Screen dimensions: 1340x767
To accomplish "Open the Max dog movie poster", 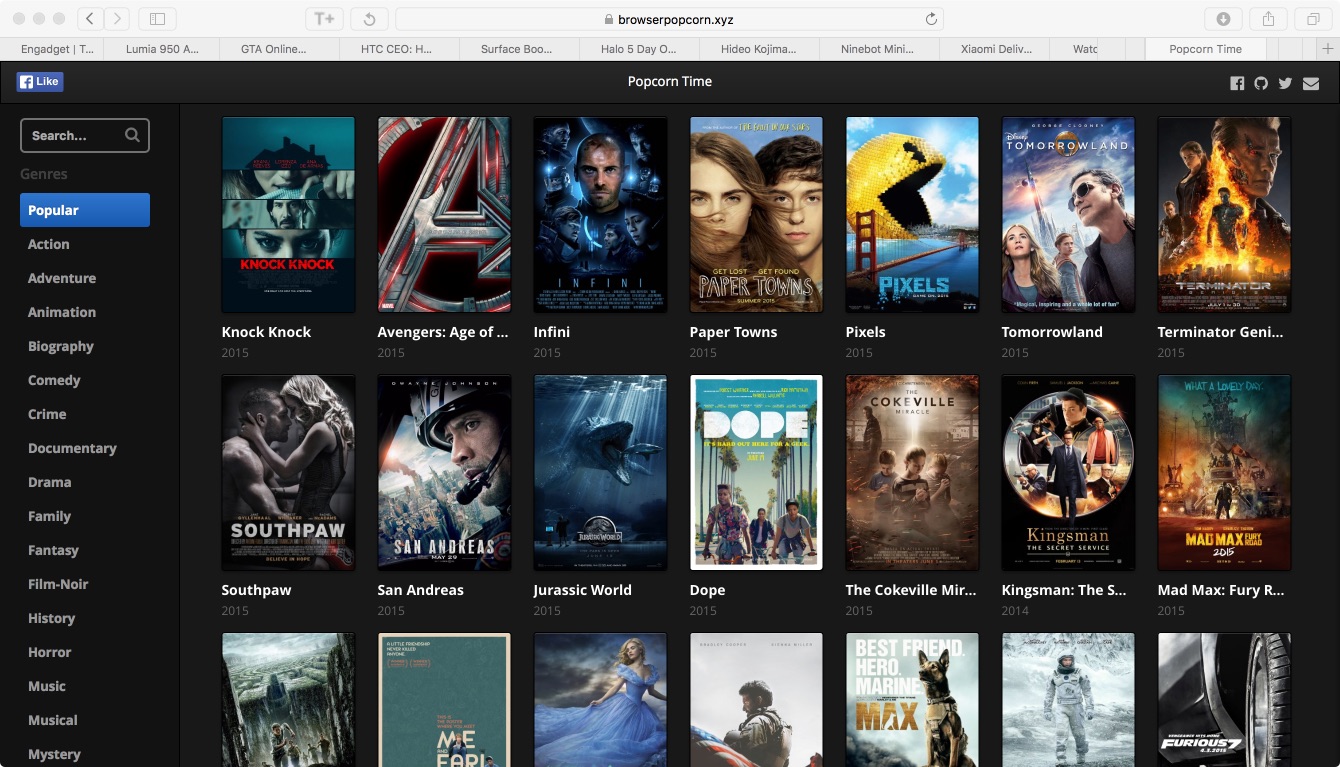I will click(912, 700).
